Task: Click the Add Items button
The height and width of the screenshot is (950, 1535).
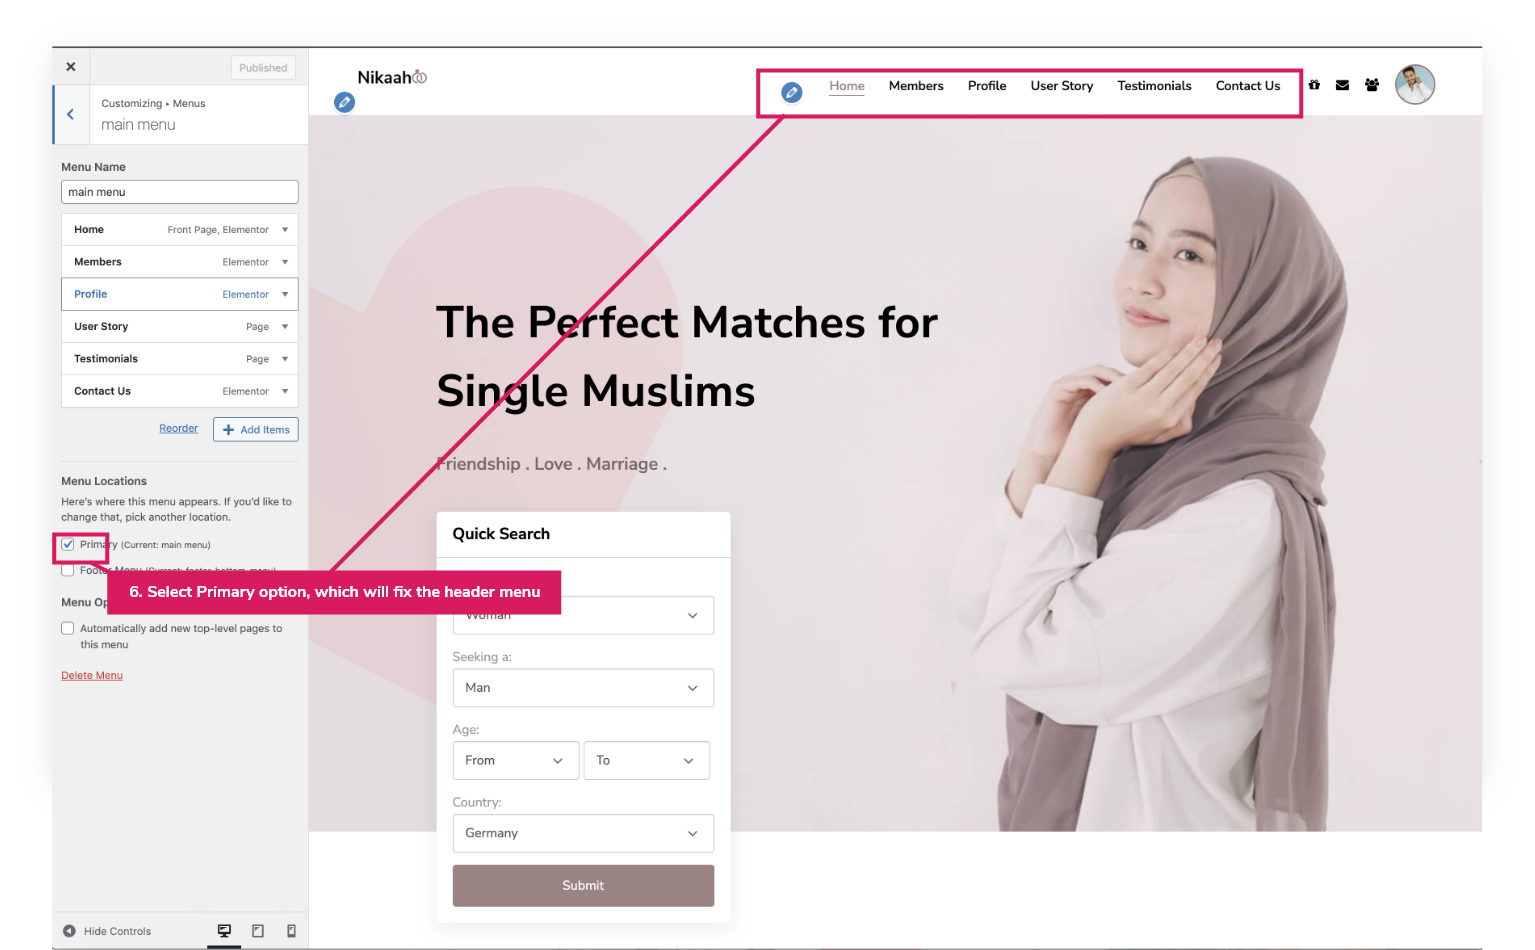Action: [x=256, y=429]
